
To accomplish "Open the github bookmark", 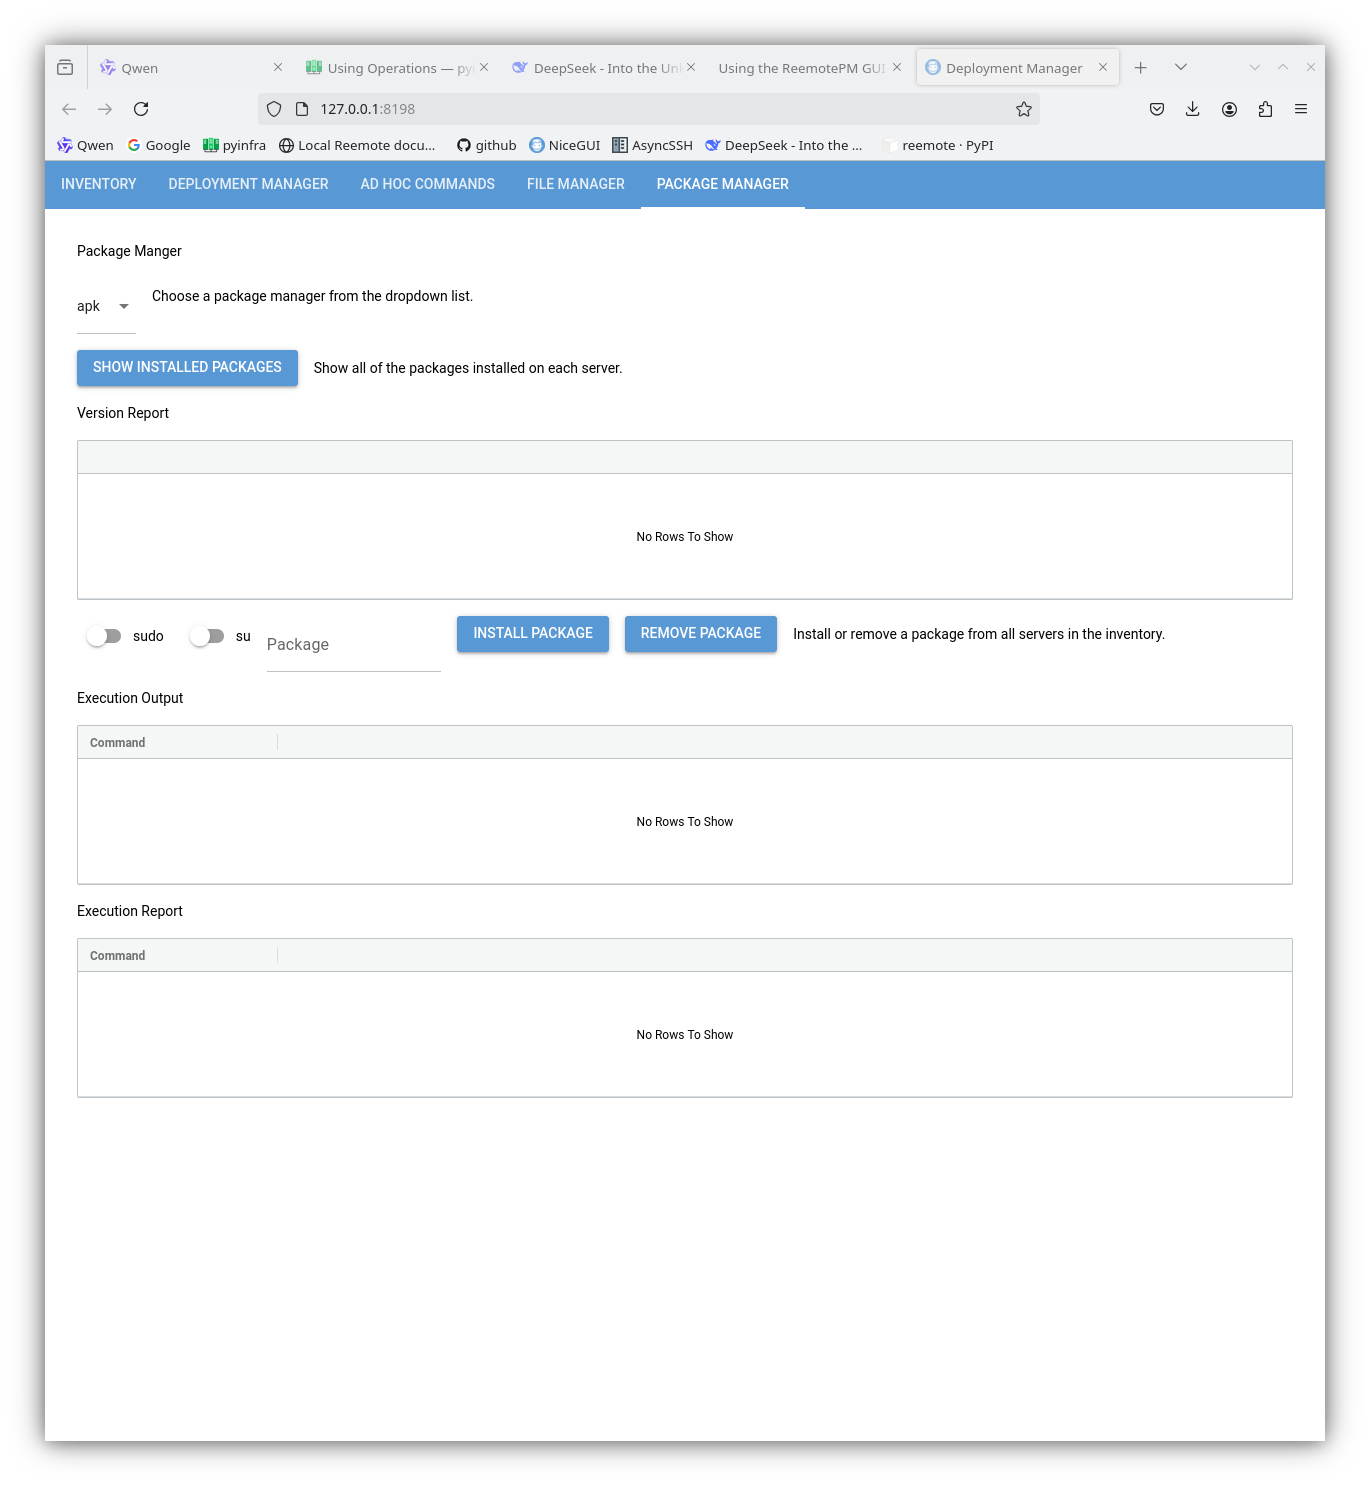I will point(486,145).
